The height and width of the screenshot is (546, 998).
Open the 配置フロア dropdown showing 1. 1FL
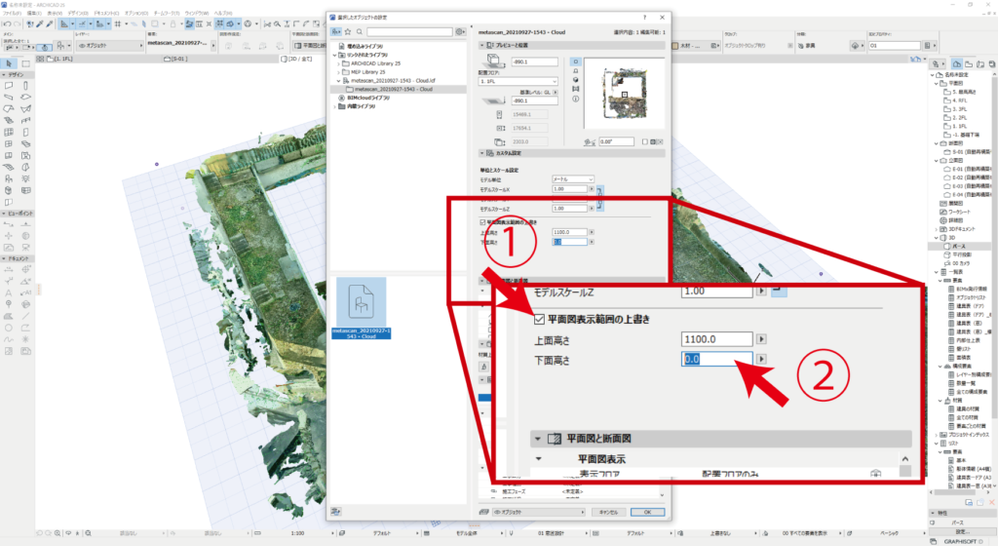click(x=518, y=81)
